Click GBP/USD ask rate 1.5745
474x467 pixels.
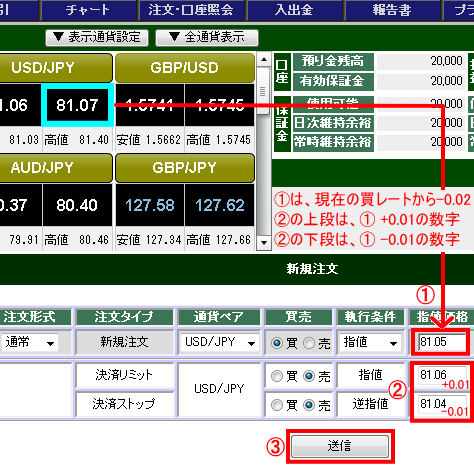pyautogui.click(x=220, y=105)
